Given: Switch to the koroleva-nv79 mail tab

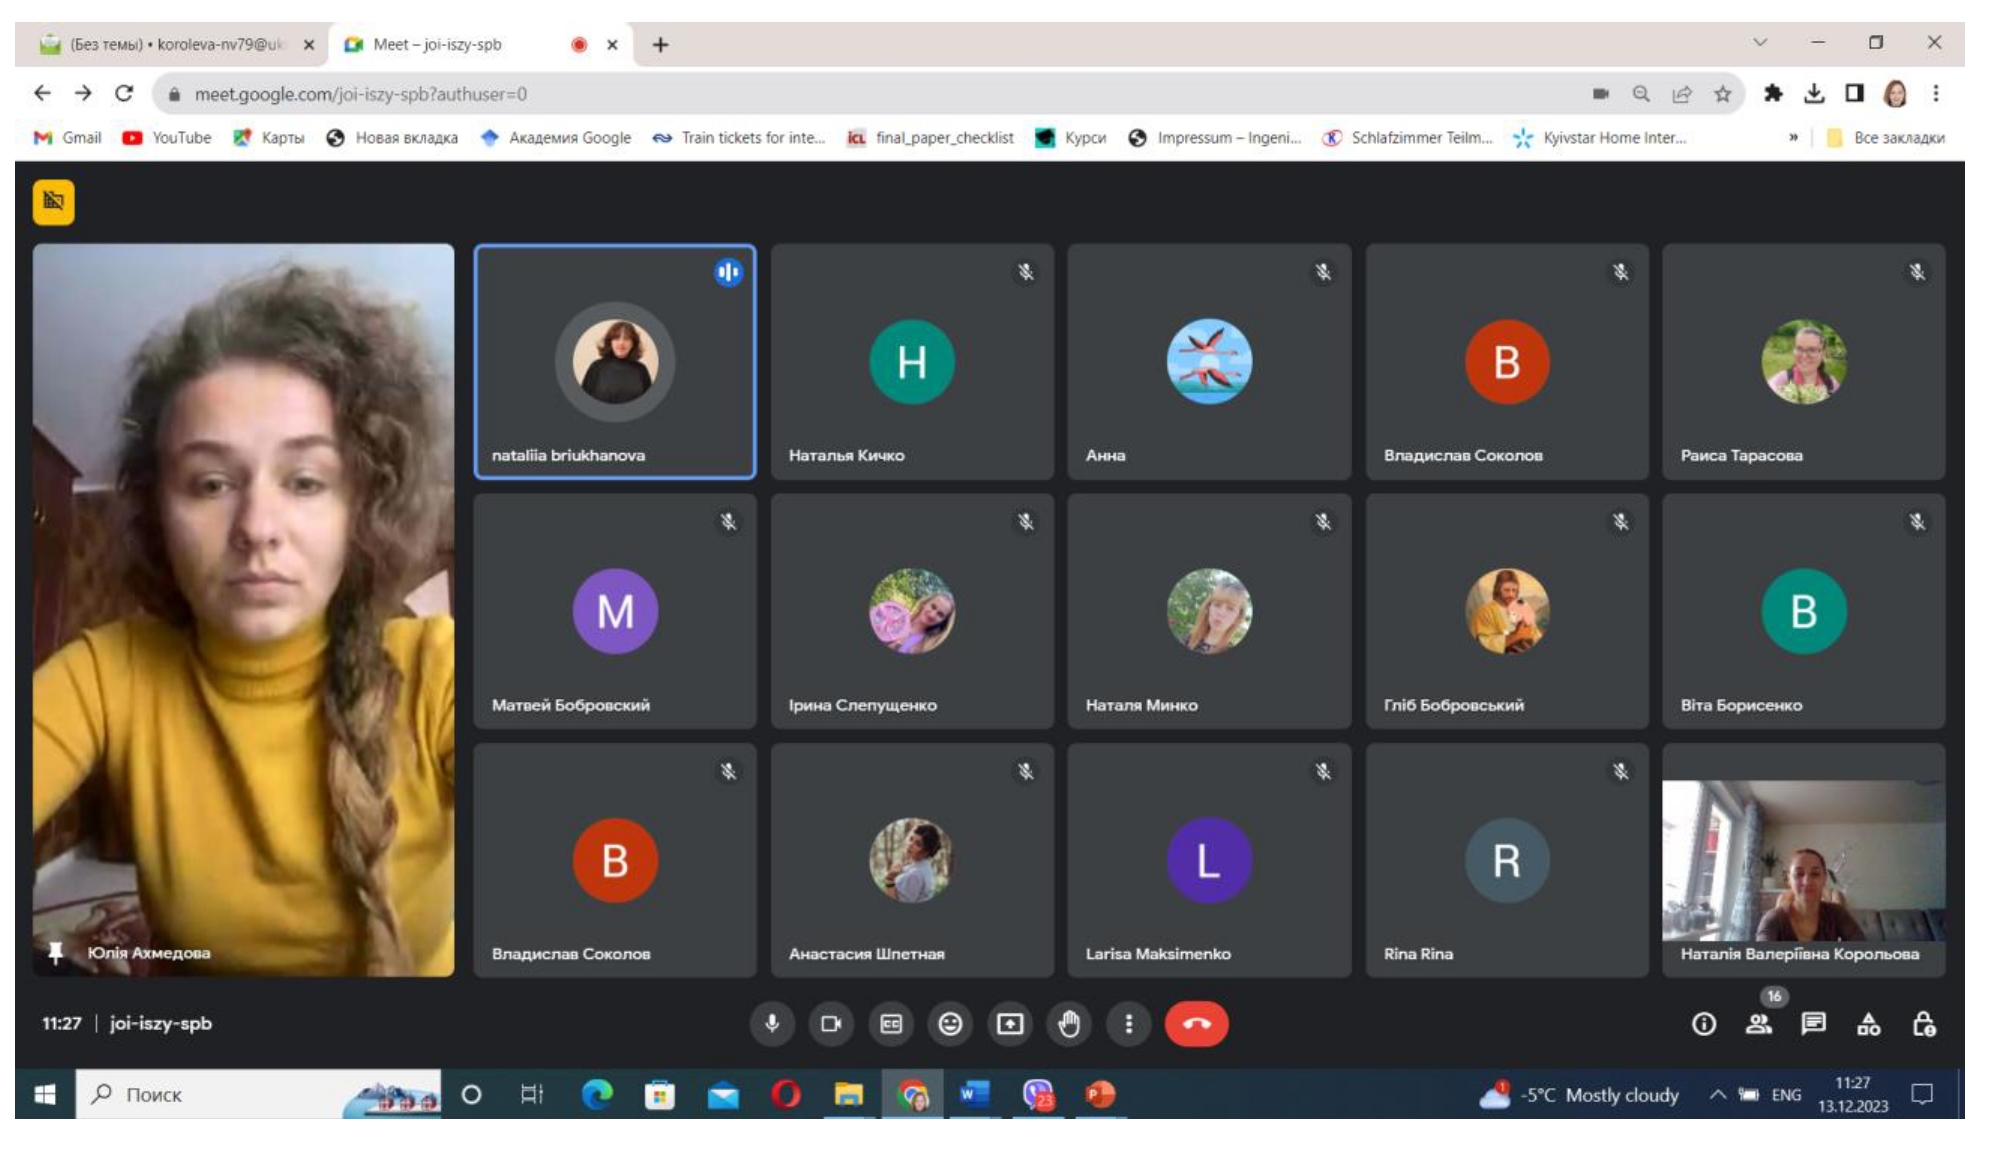Looking at the screenshot, I should click(177, 45).
